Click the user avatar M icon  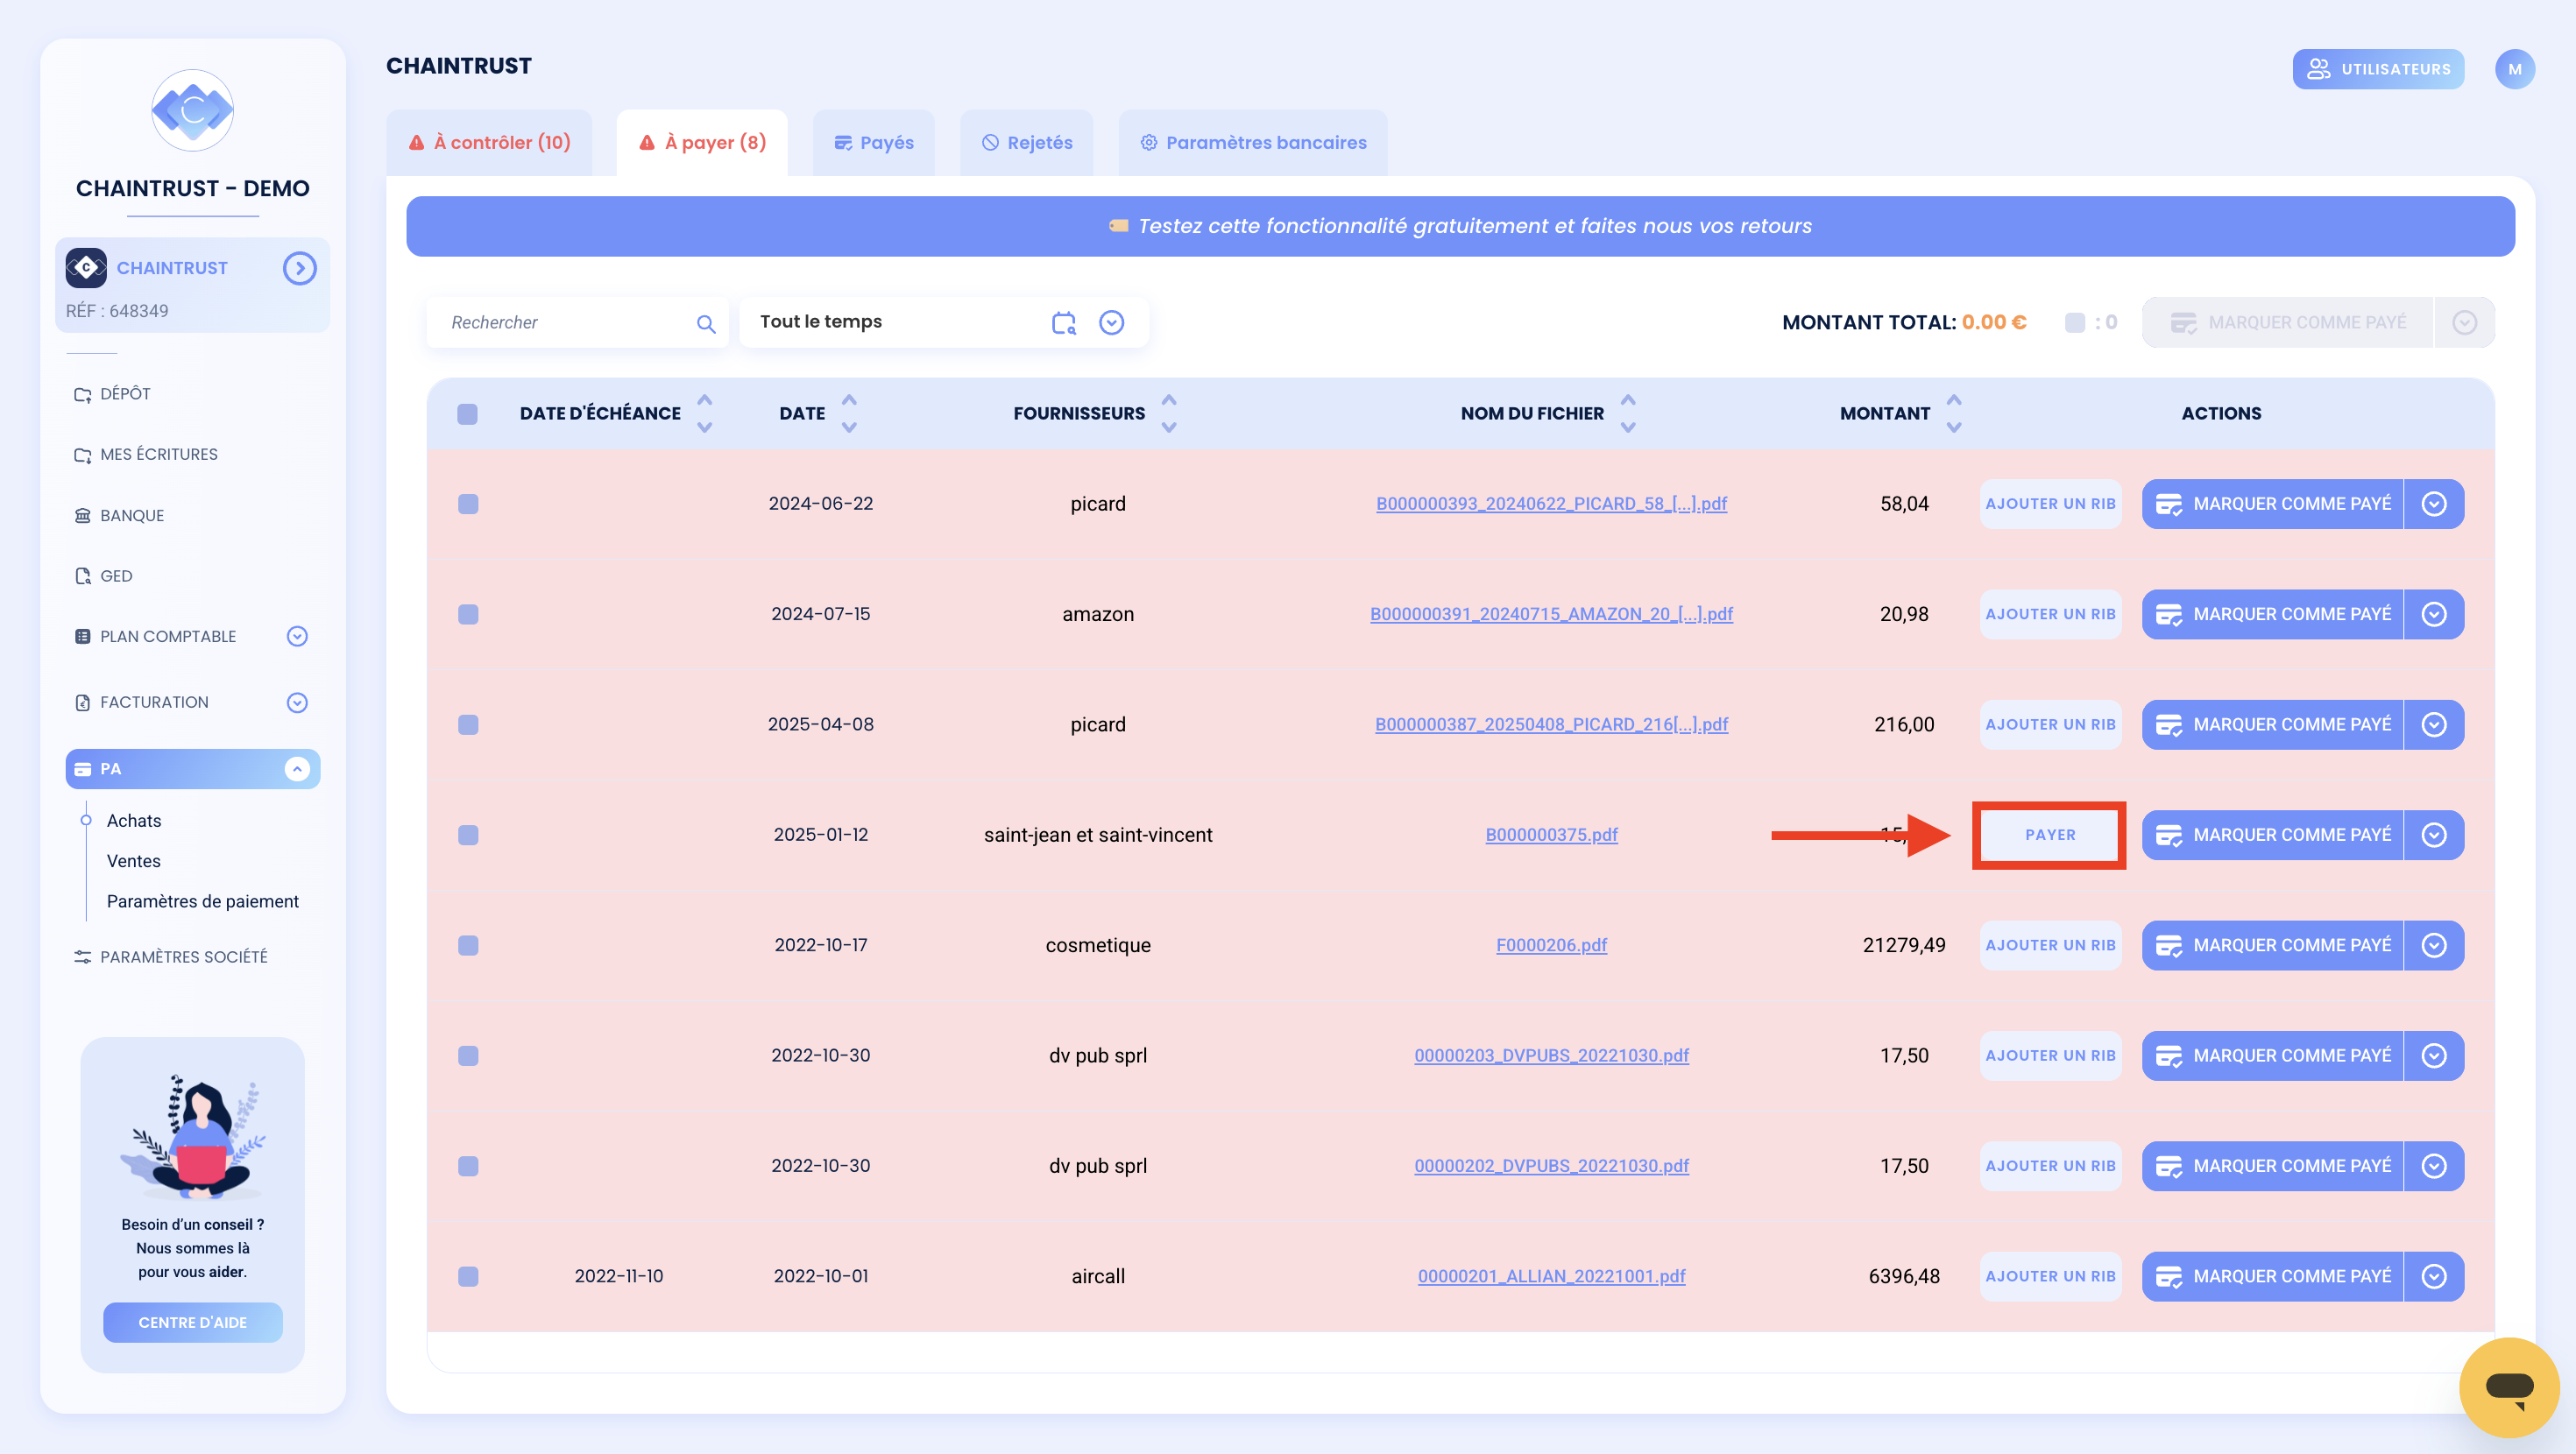tap(2514, 69)
